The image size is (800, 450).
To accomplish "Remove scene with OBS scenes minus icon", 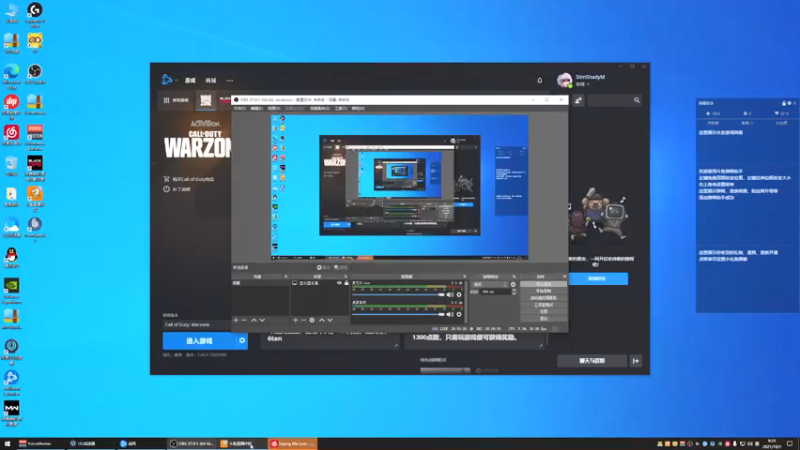I will (x=244, y=320).
